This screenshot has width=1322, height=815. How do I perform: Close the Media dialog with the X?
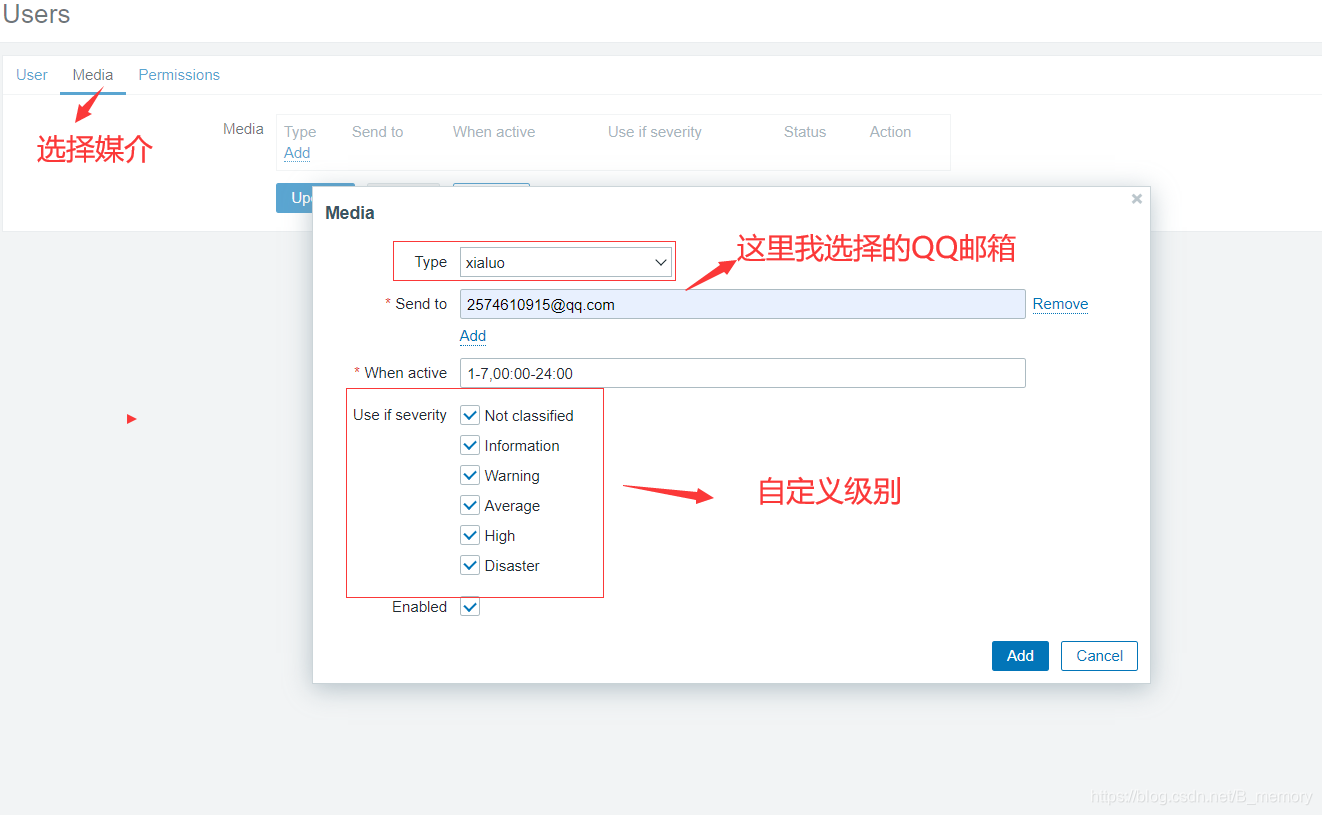(1136, 199)
